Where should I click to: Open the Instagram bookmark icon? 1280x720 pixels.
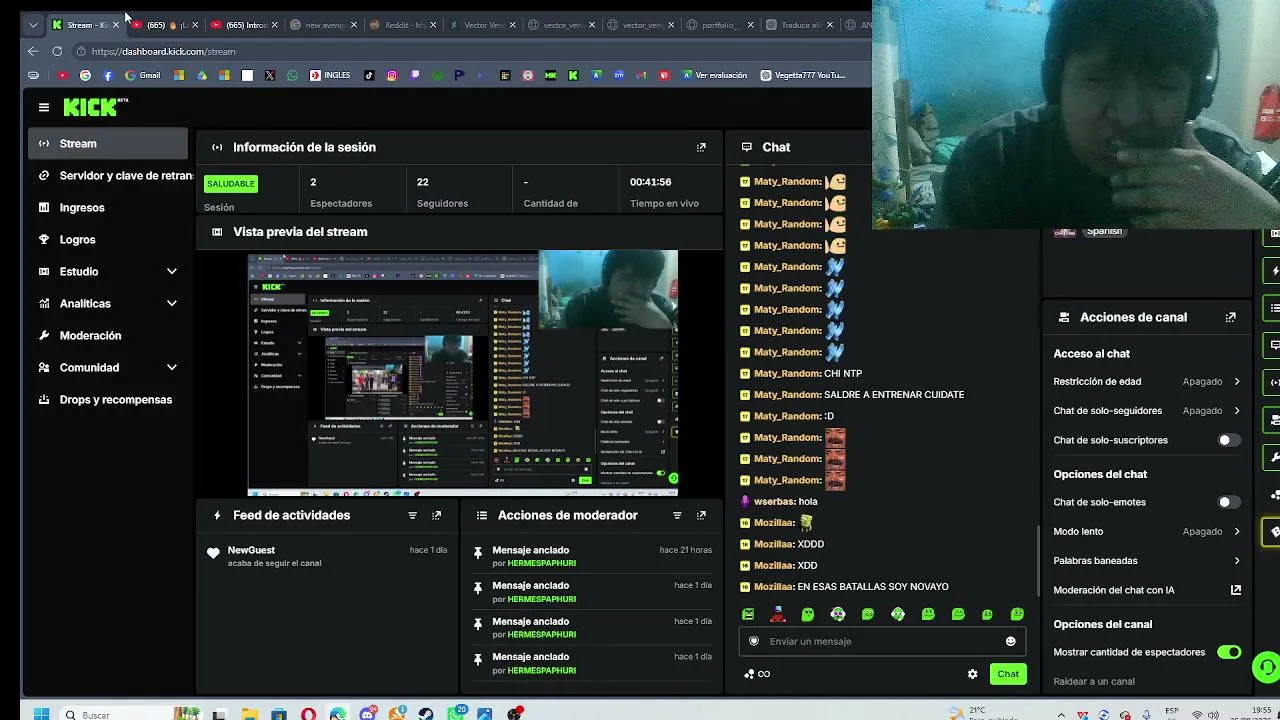[392, 75]
